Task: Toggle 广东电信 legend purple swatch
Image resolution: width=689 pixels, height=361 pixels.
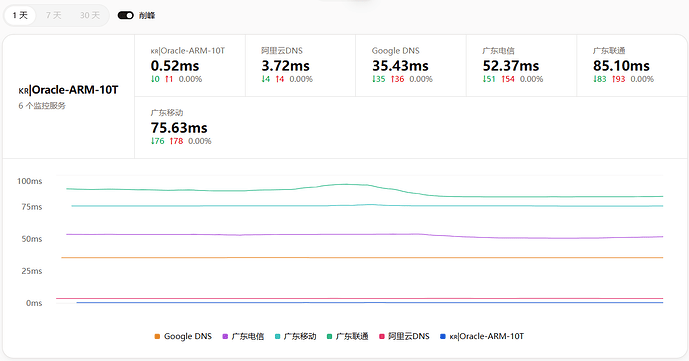Action: (x=225, y=336)
